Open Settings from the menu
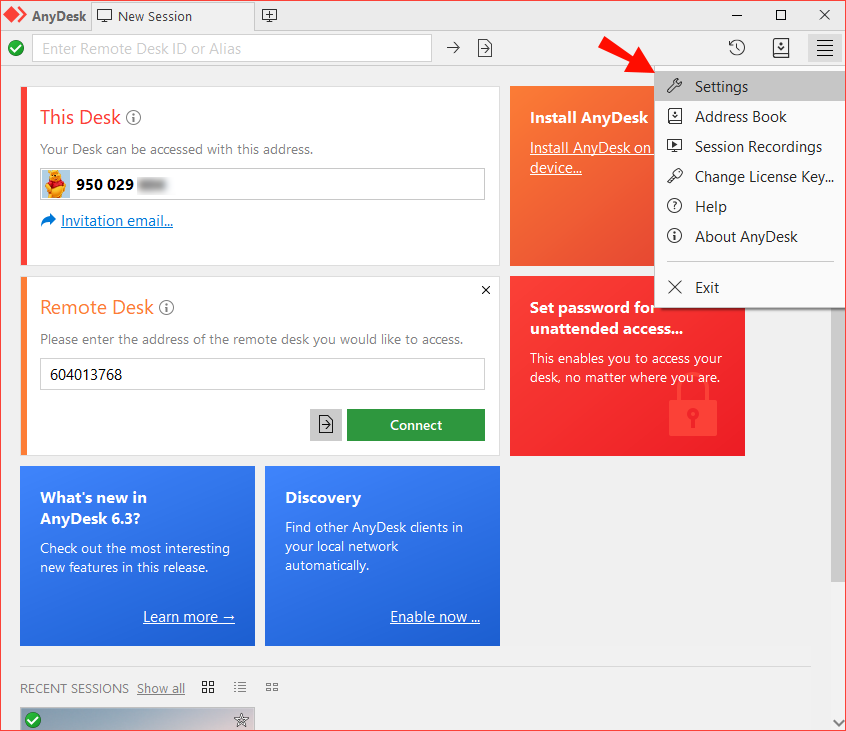The image size is (846, 731). point(749,86)
